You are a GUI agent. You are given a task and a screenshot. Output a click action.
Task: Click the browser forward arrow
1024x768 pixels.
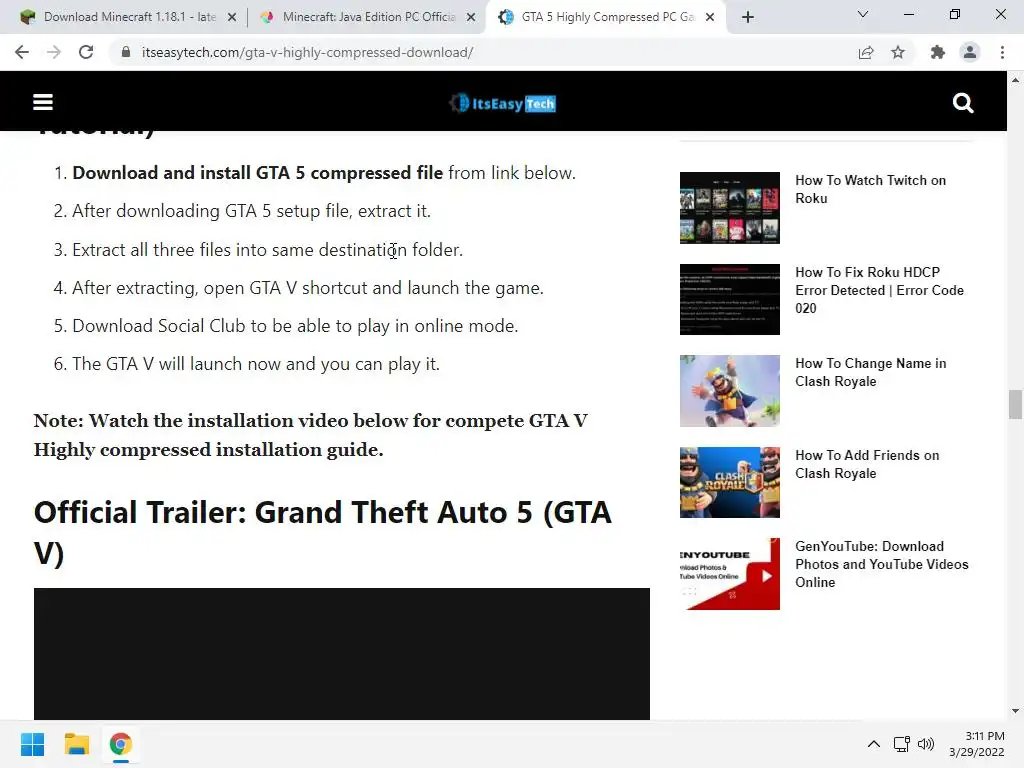[x=54, y=52]
